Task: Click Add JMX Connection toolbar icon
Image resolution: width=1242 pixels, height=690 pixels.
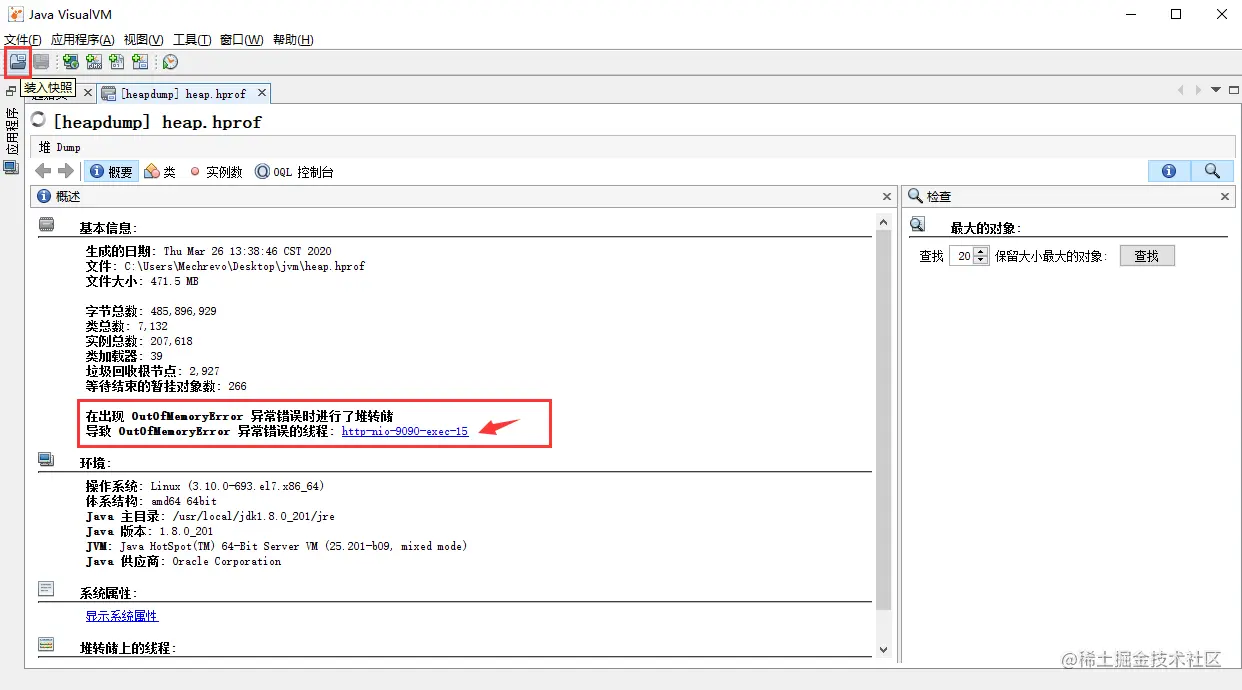Action: tap(94, 62)
